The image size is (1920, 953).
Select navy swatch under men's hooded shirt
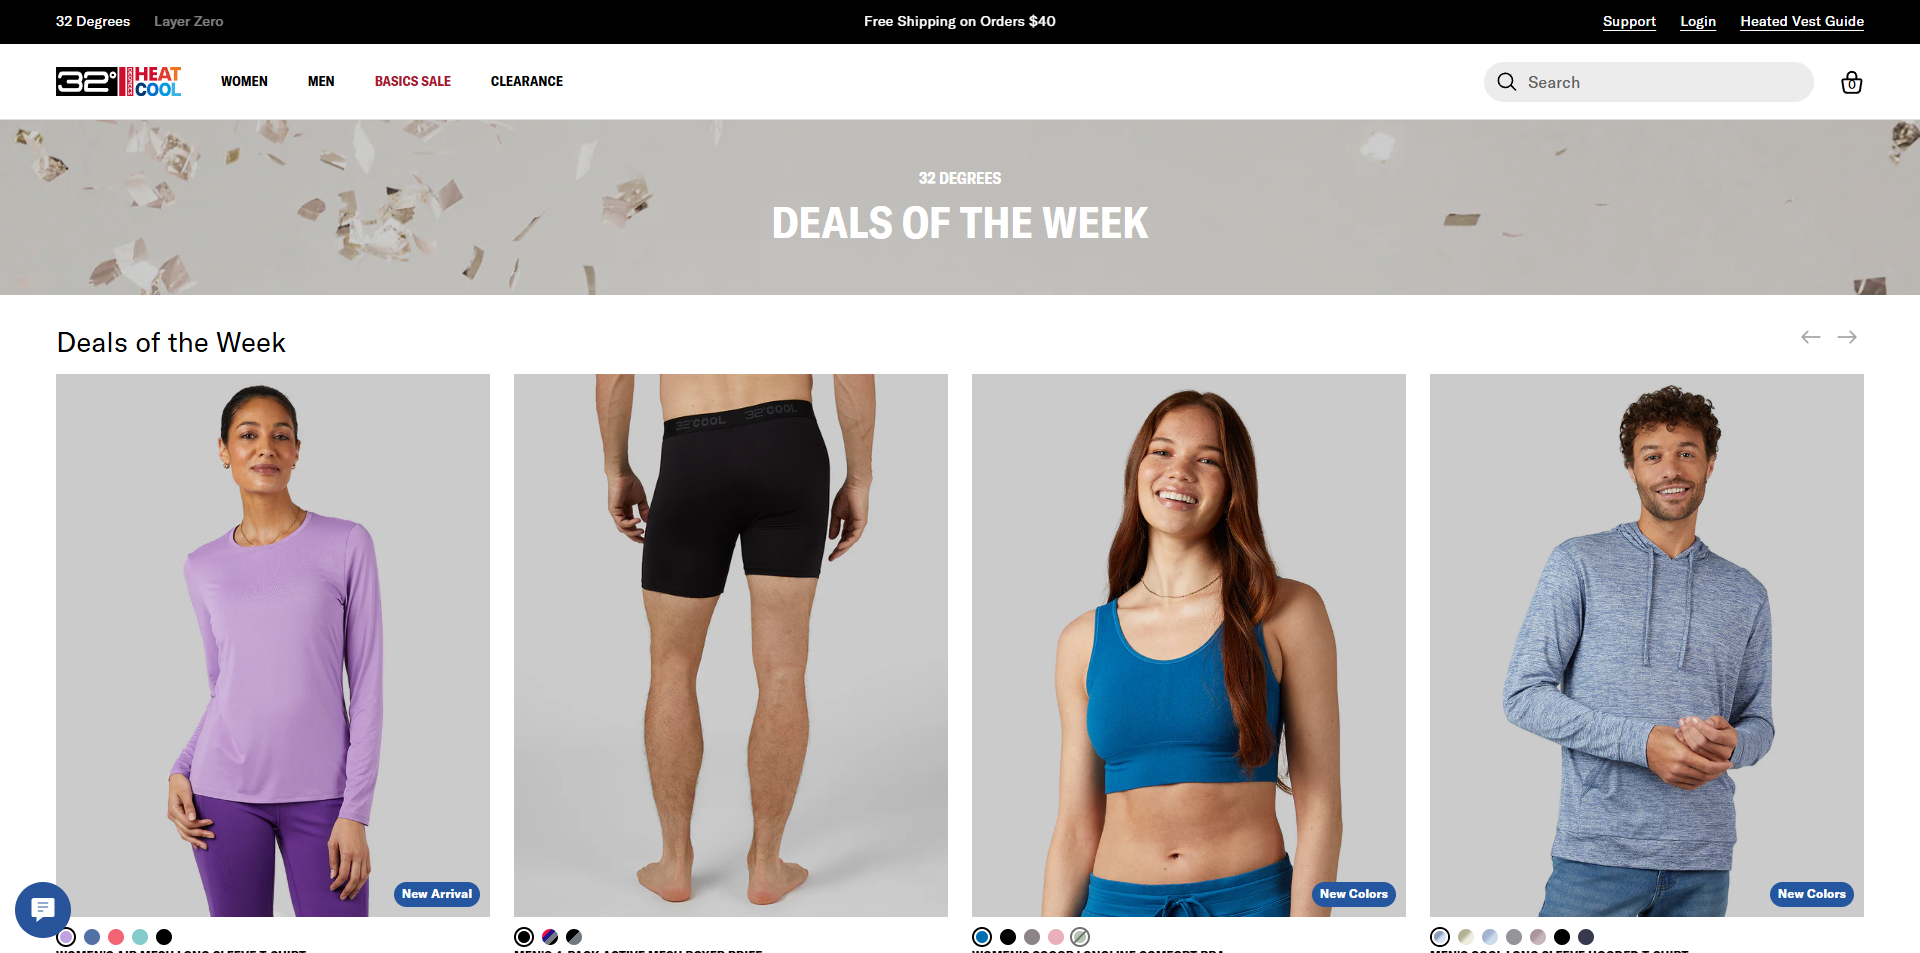coord(1586,937)
